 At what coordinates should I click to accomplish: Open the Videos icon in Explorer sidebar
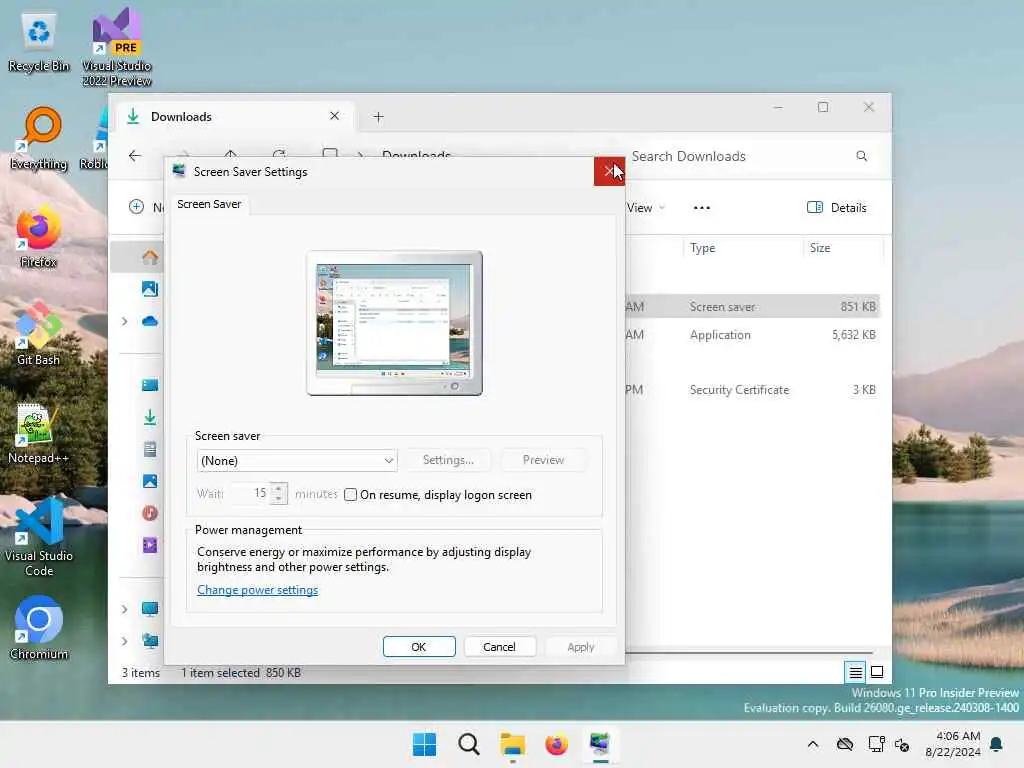(150, 545)
